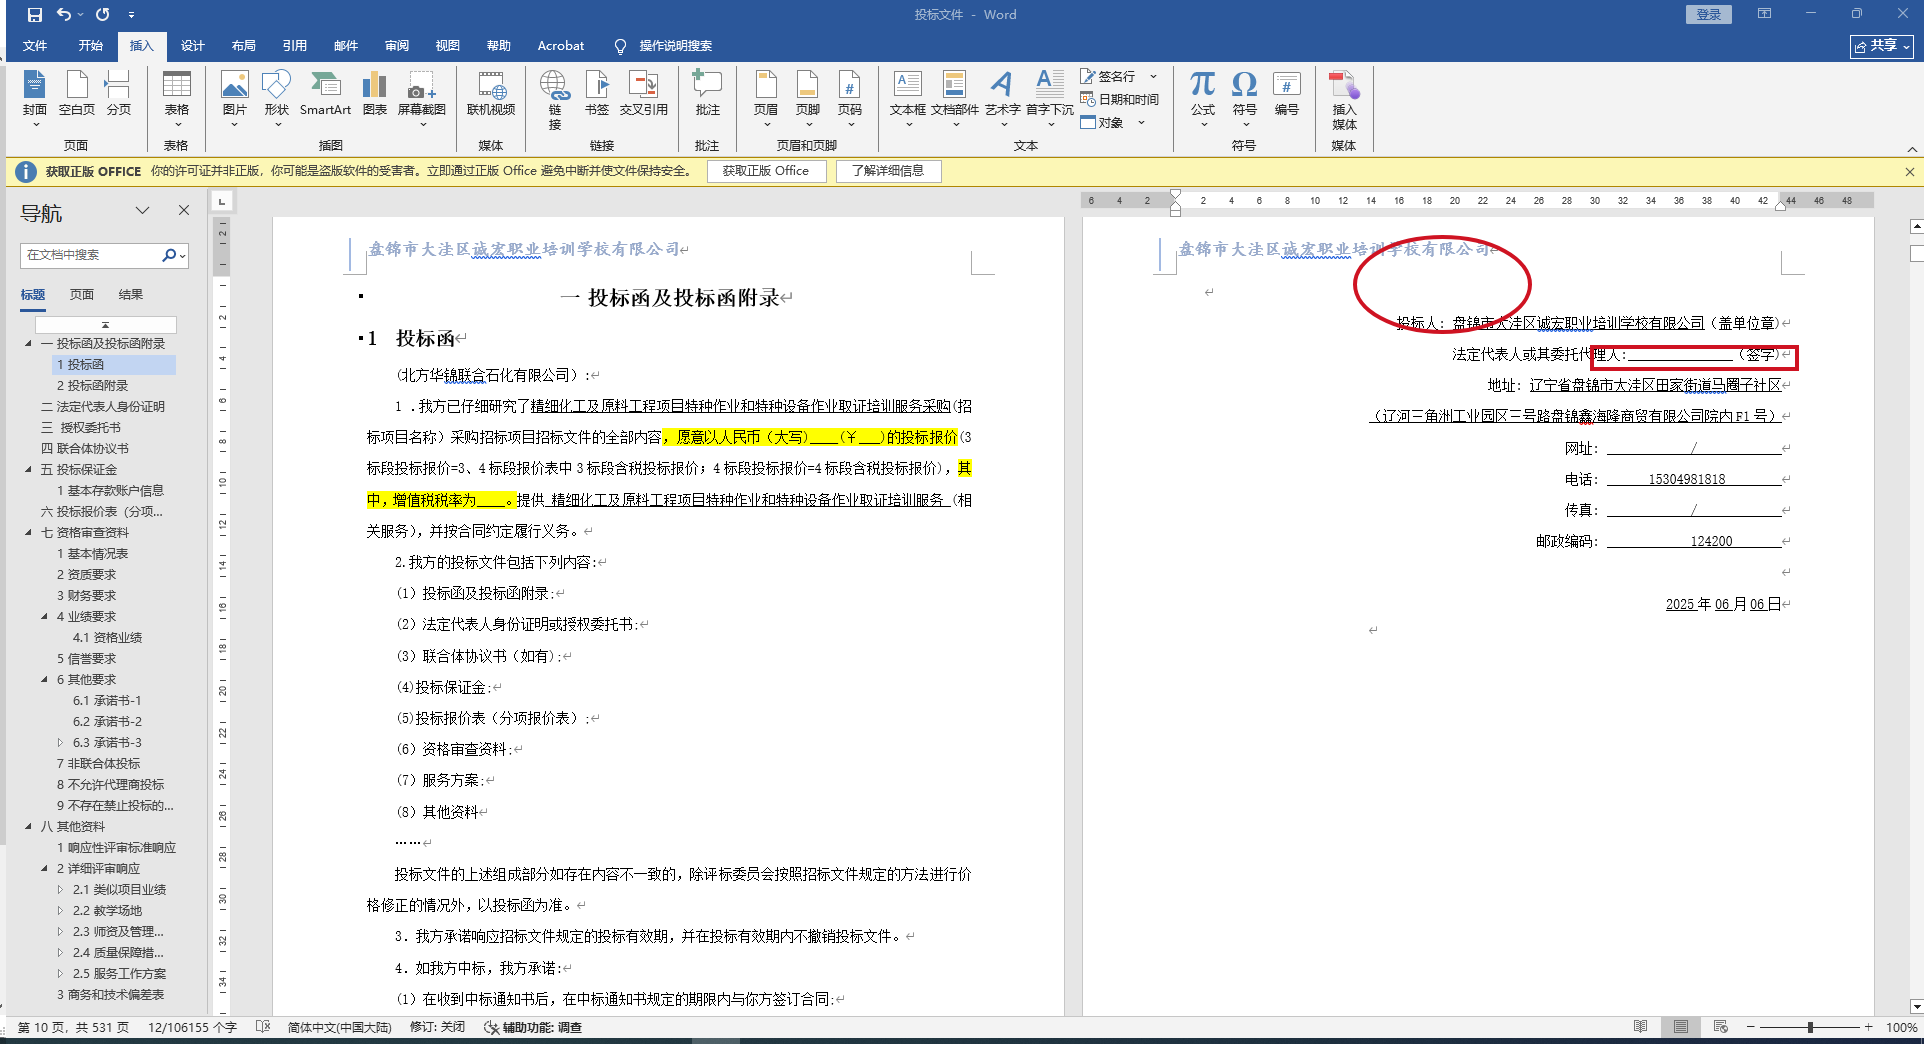Click the 获取正版 Office button
This screenshot has width=1924, height=1044.
(x=766, y=171)
